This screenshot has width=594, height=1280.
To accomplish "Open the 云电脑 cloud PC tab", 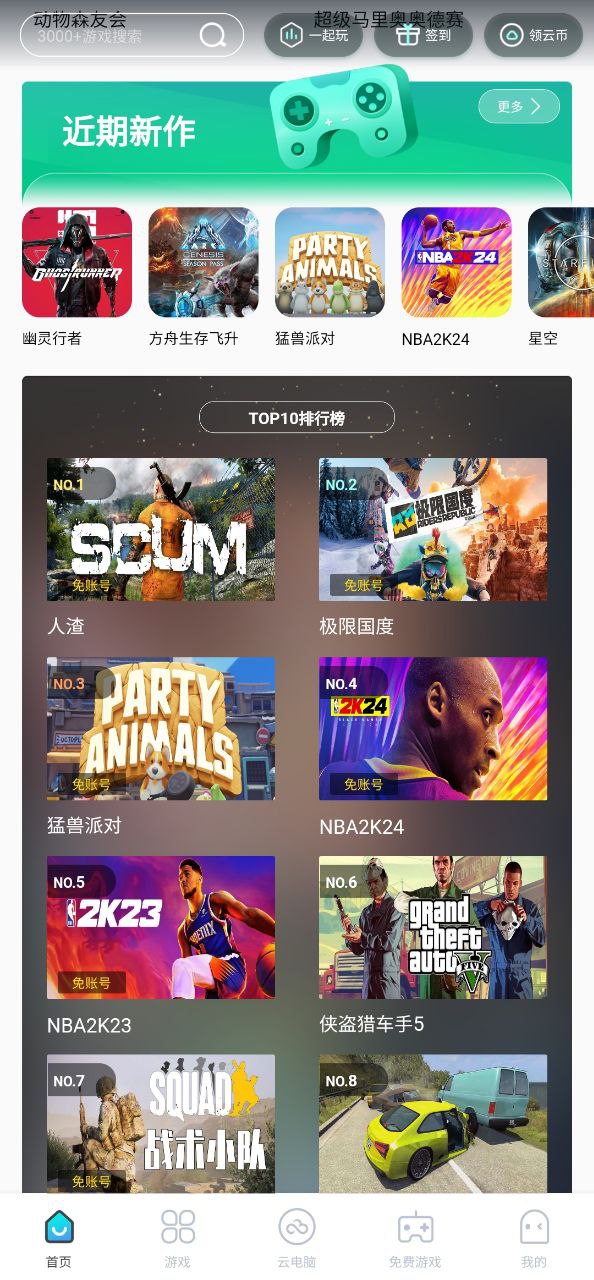I will point(296,1238).
